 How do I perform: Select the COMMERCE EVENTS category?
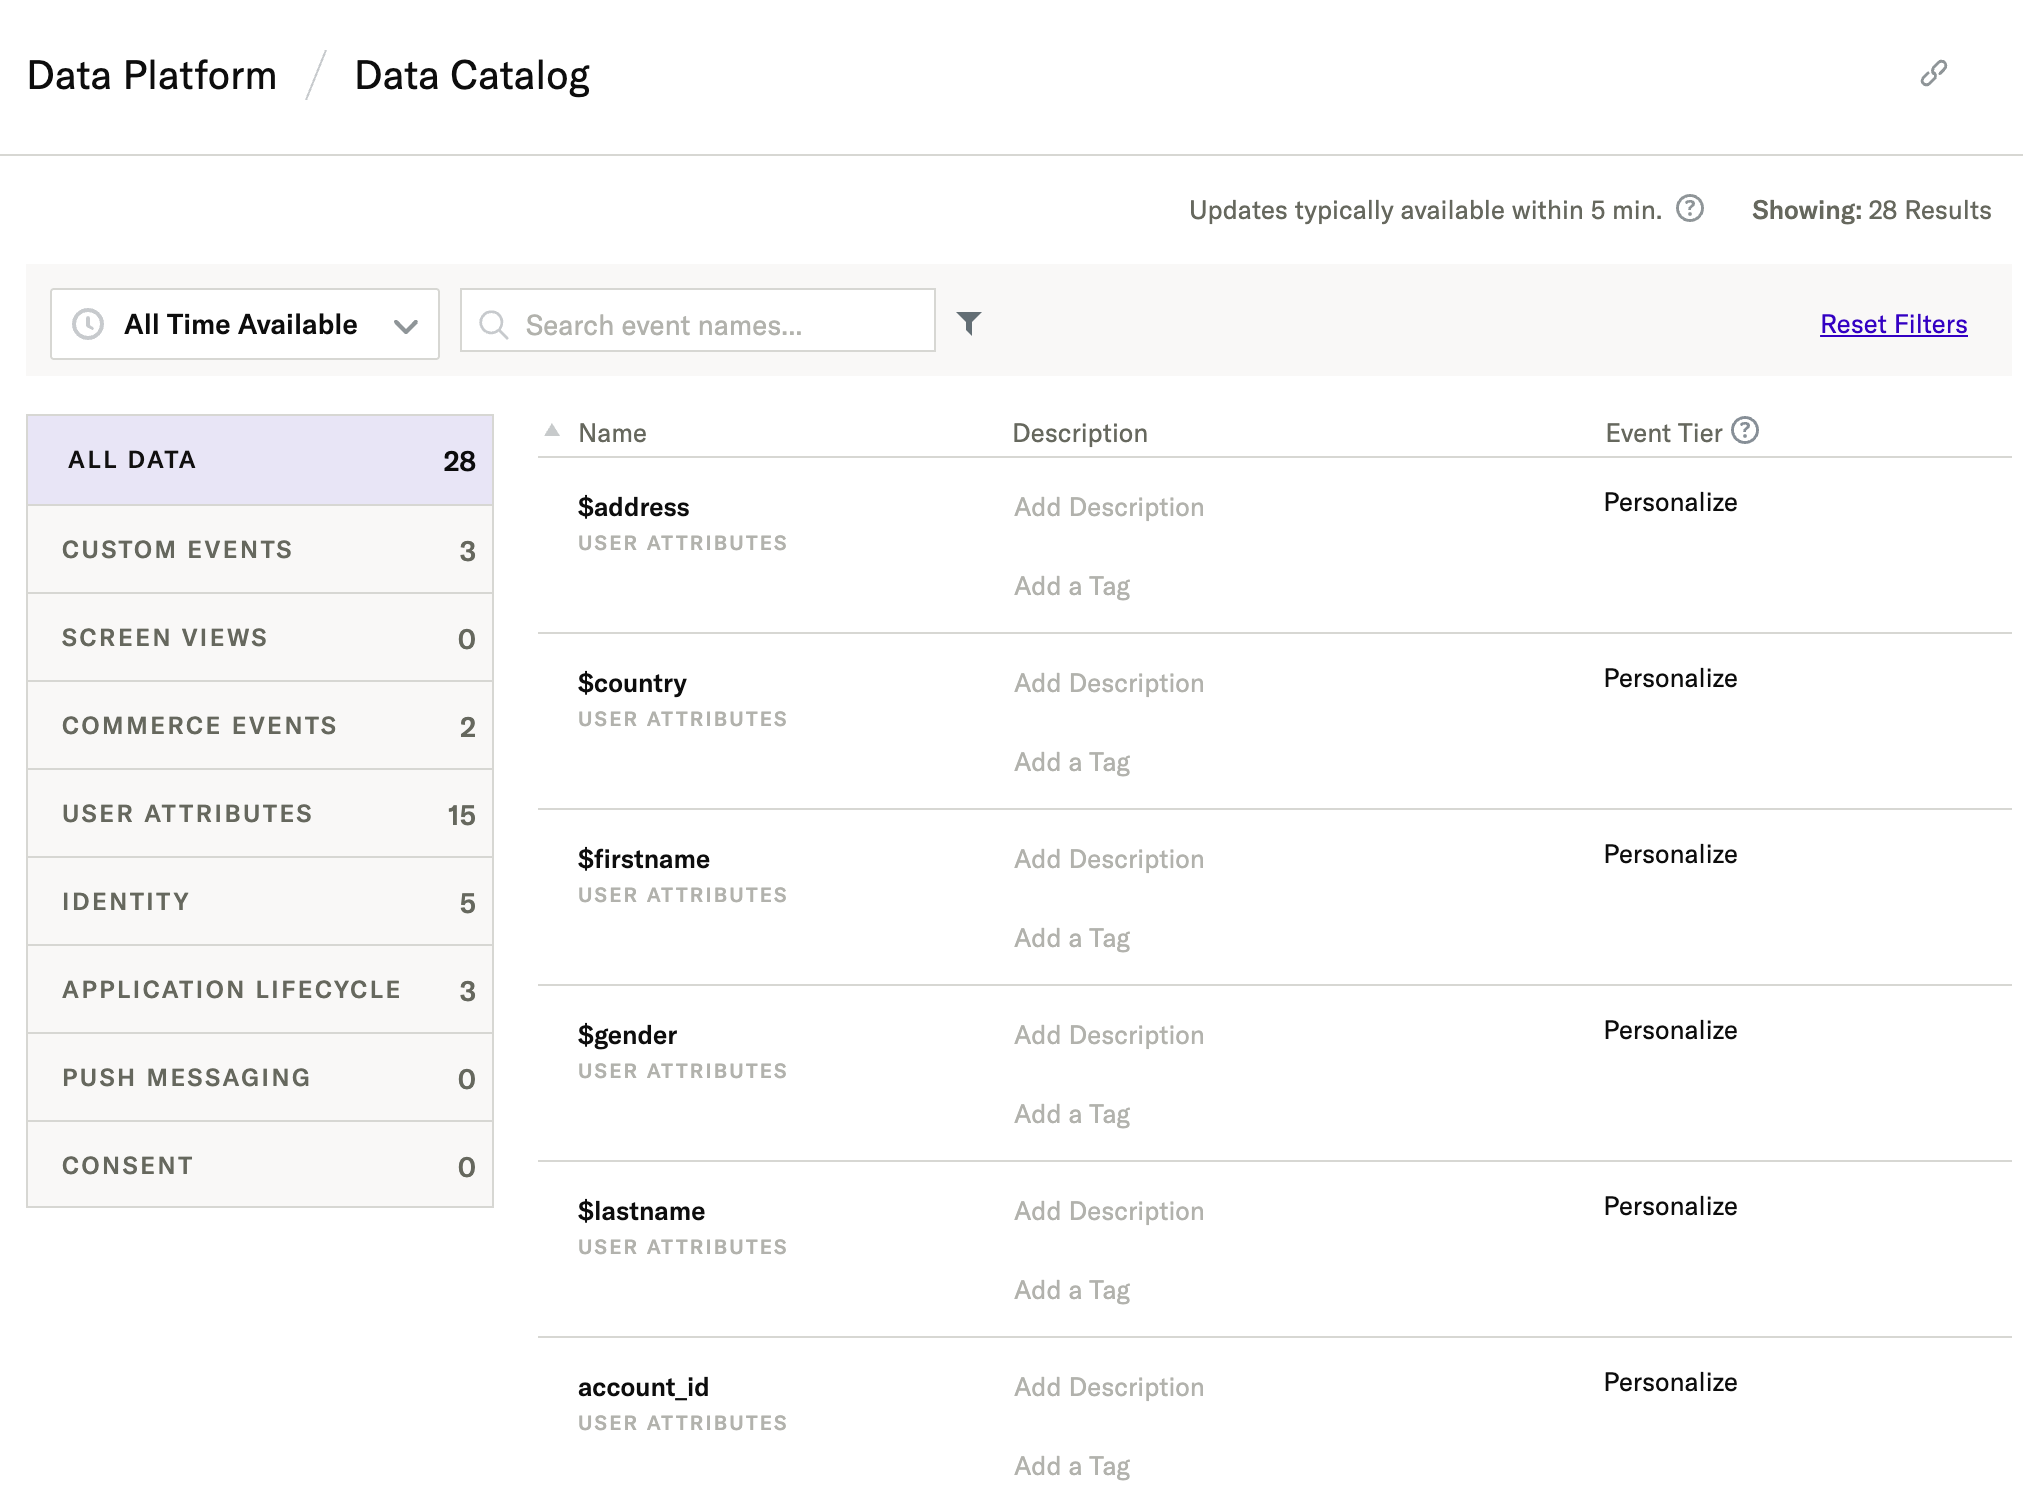pyautogui.click(x=260, y=725)
